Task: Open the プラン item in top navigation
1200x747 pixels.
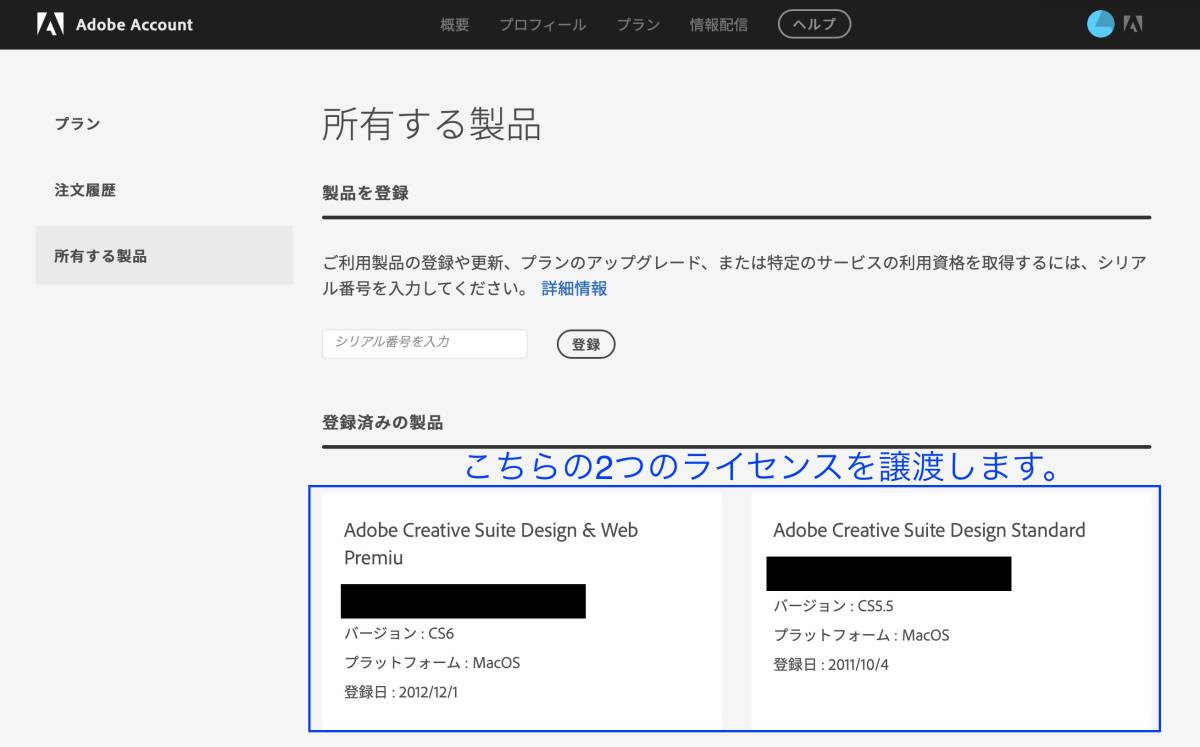Action: click(638, 24)
